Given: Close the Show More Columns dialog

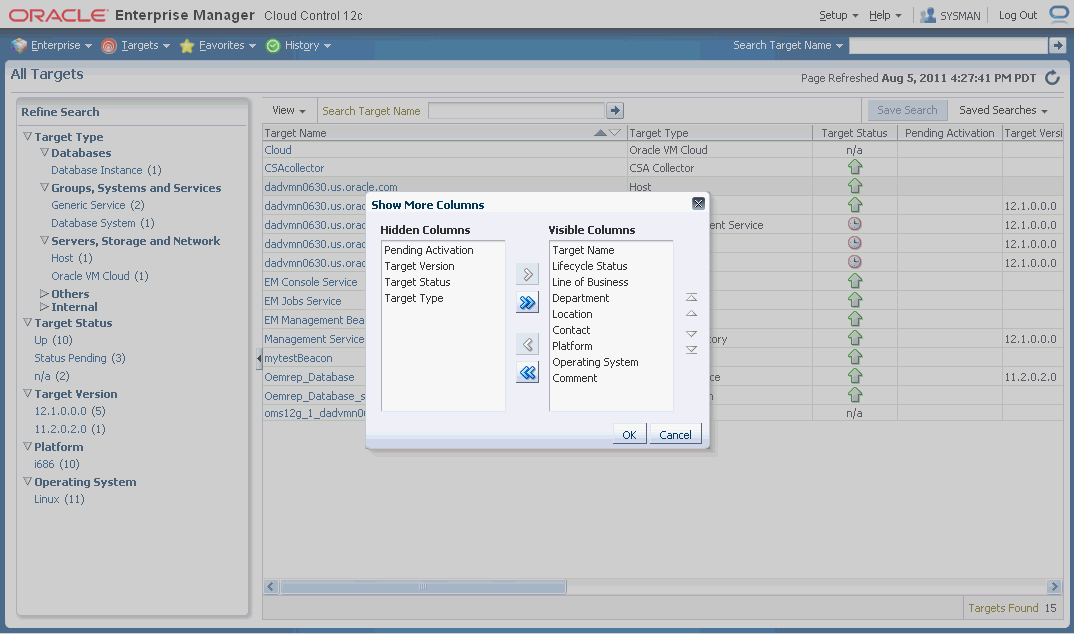Looking at the screenshot, I should tap(698, 203).
